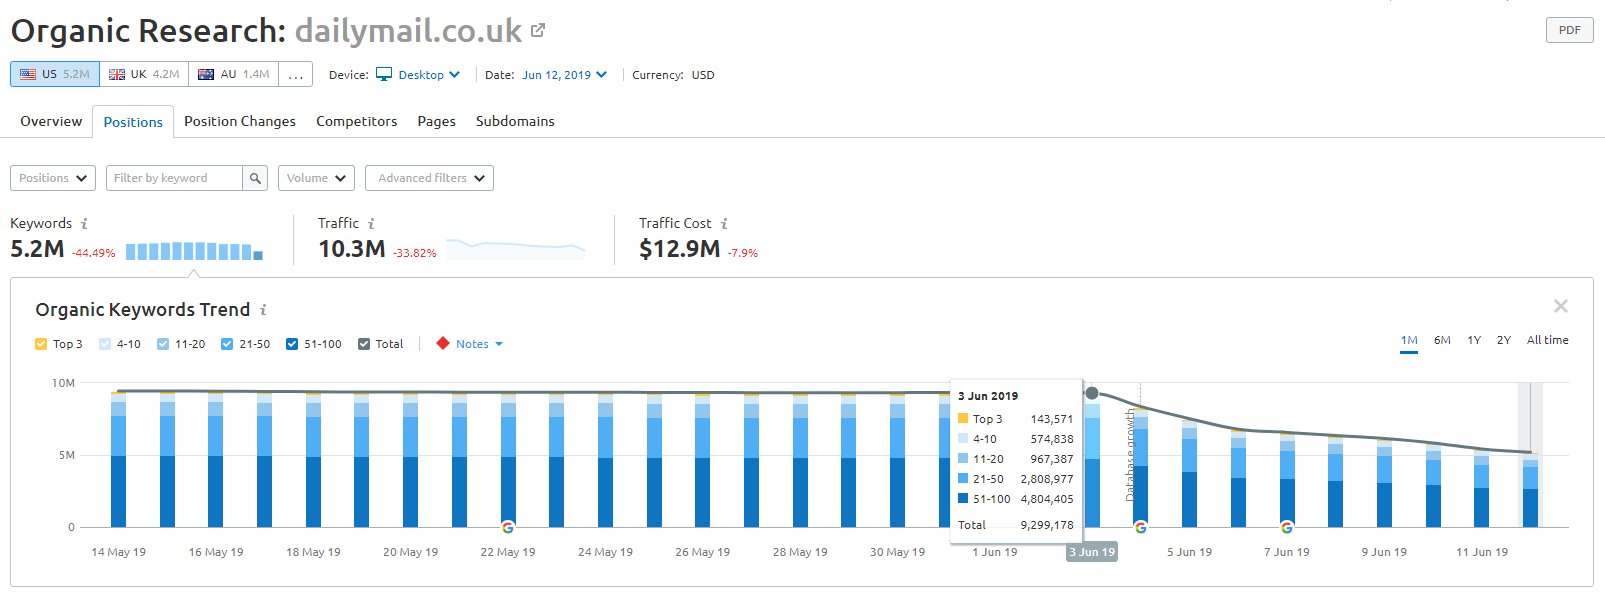Click the red diamond Notes icon
The image size is (1605, 600).
pos(443,344)
